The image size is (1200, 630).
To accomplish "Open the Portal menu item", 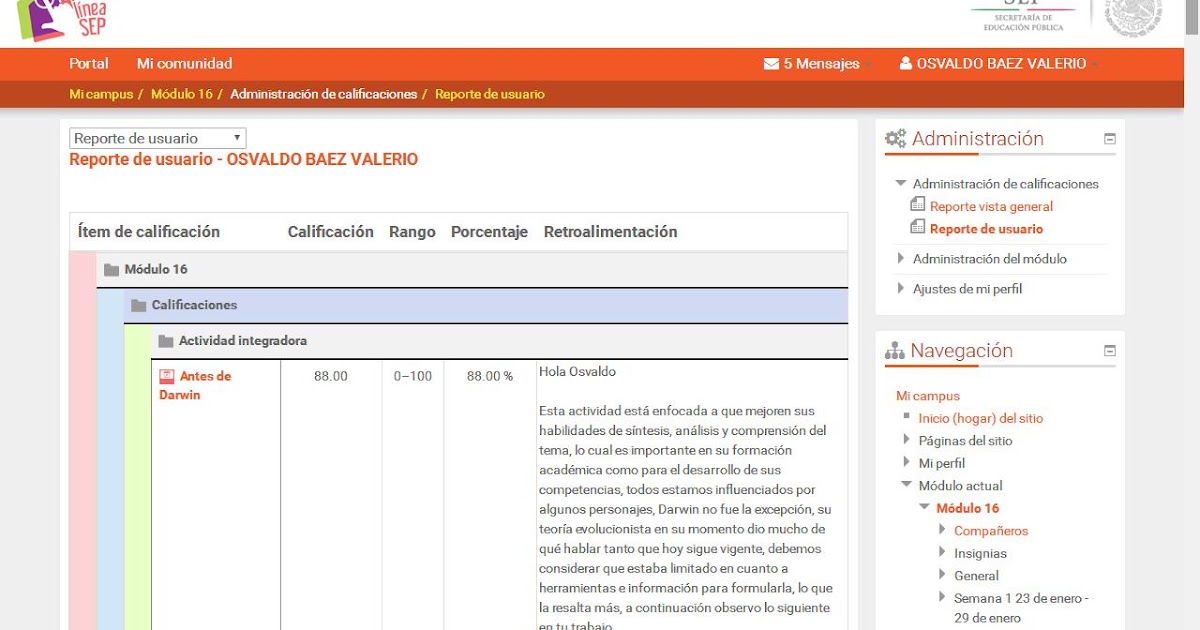I will point(88,63).
